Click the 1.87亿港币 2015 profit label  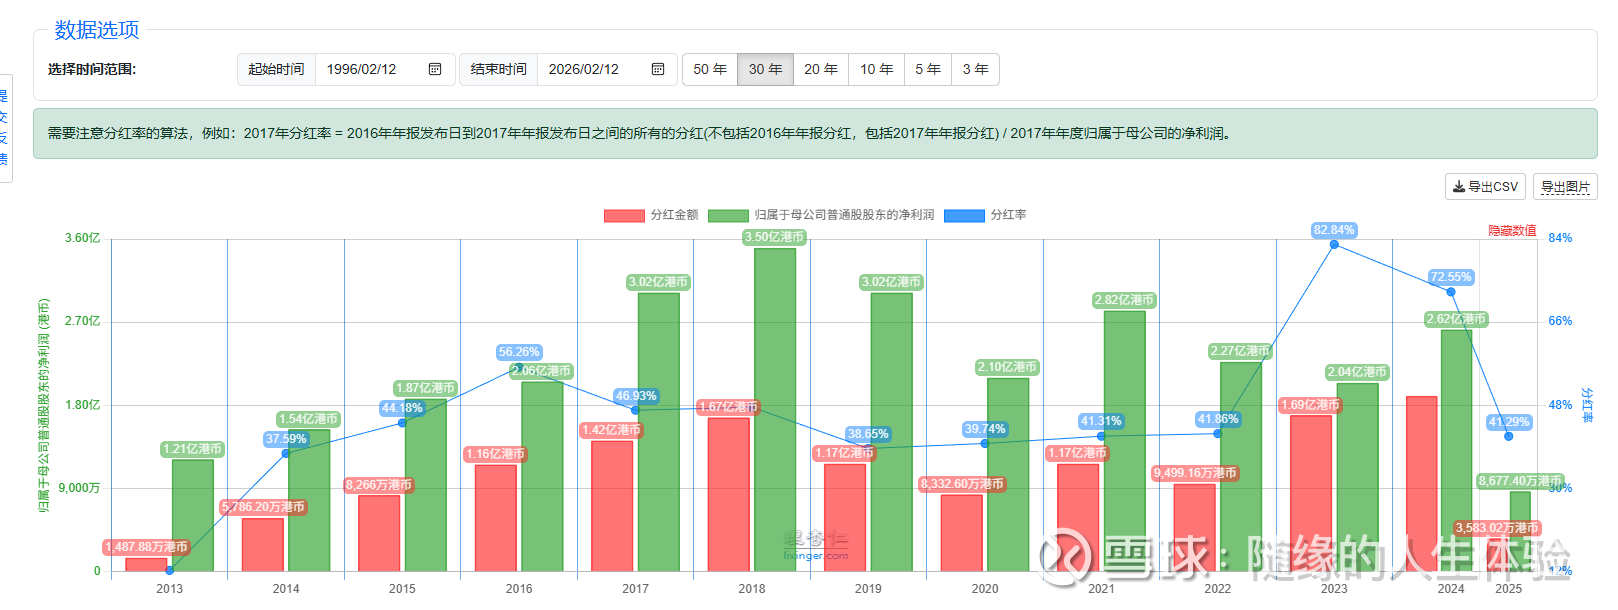tap(426, 388)
